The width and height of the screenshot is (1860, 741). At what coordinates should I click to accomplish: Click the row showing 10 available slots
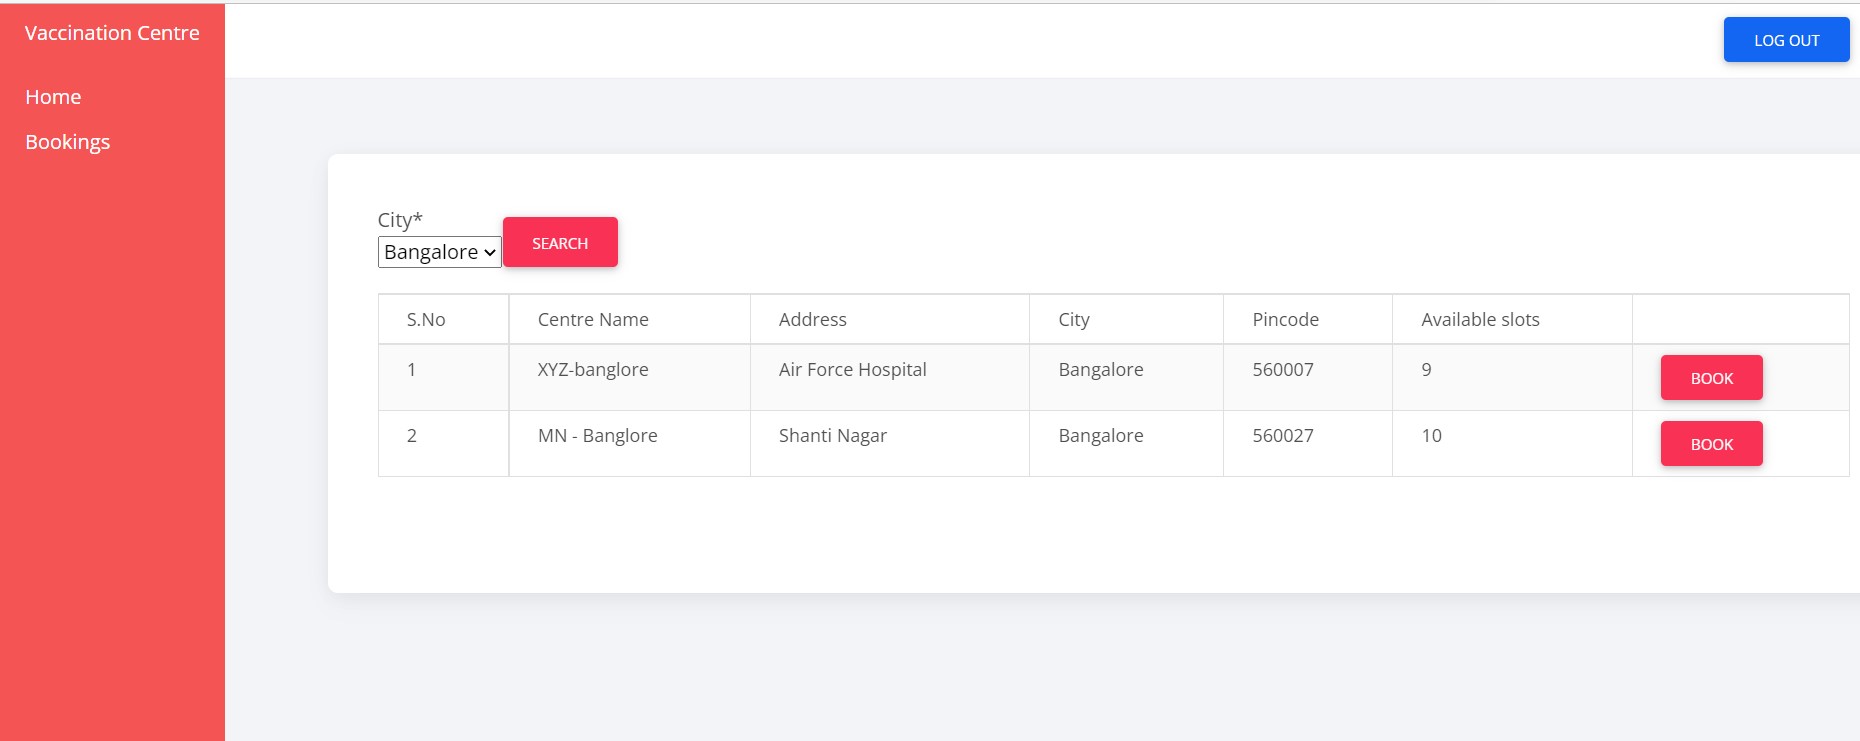point(1430,435)
